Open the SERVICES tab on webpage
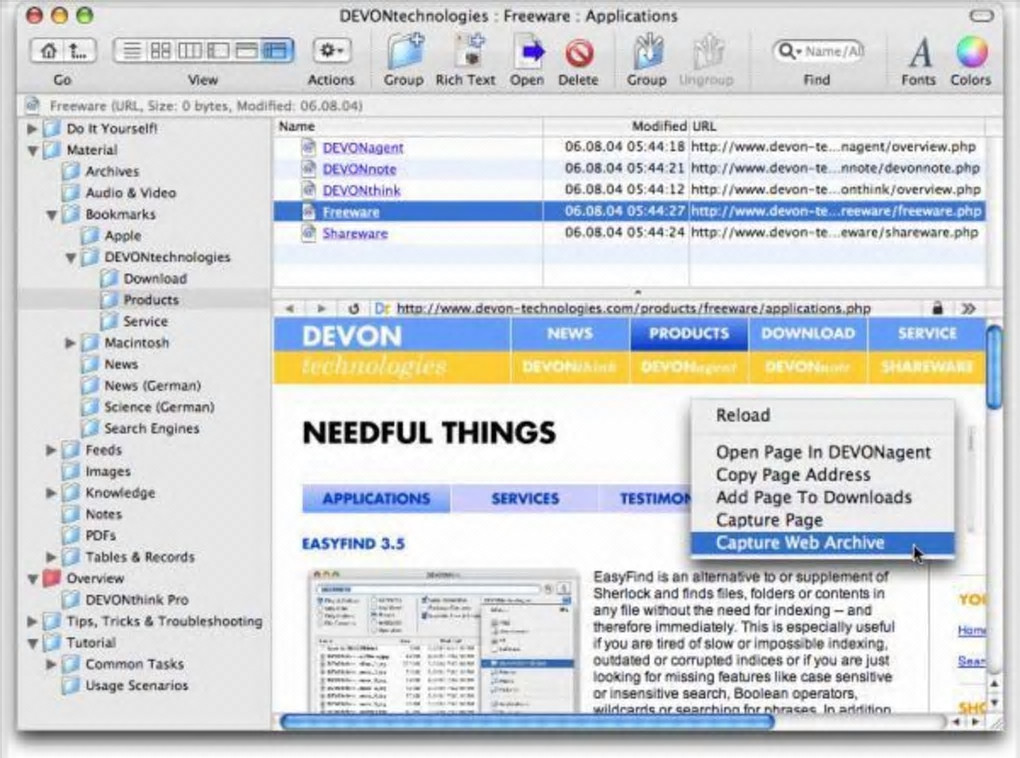This screenshot has width=1020, height=758. click(x=525, y=499)
